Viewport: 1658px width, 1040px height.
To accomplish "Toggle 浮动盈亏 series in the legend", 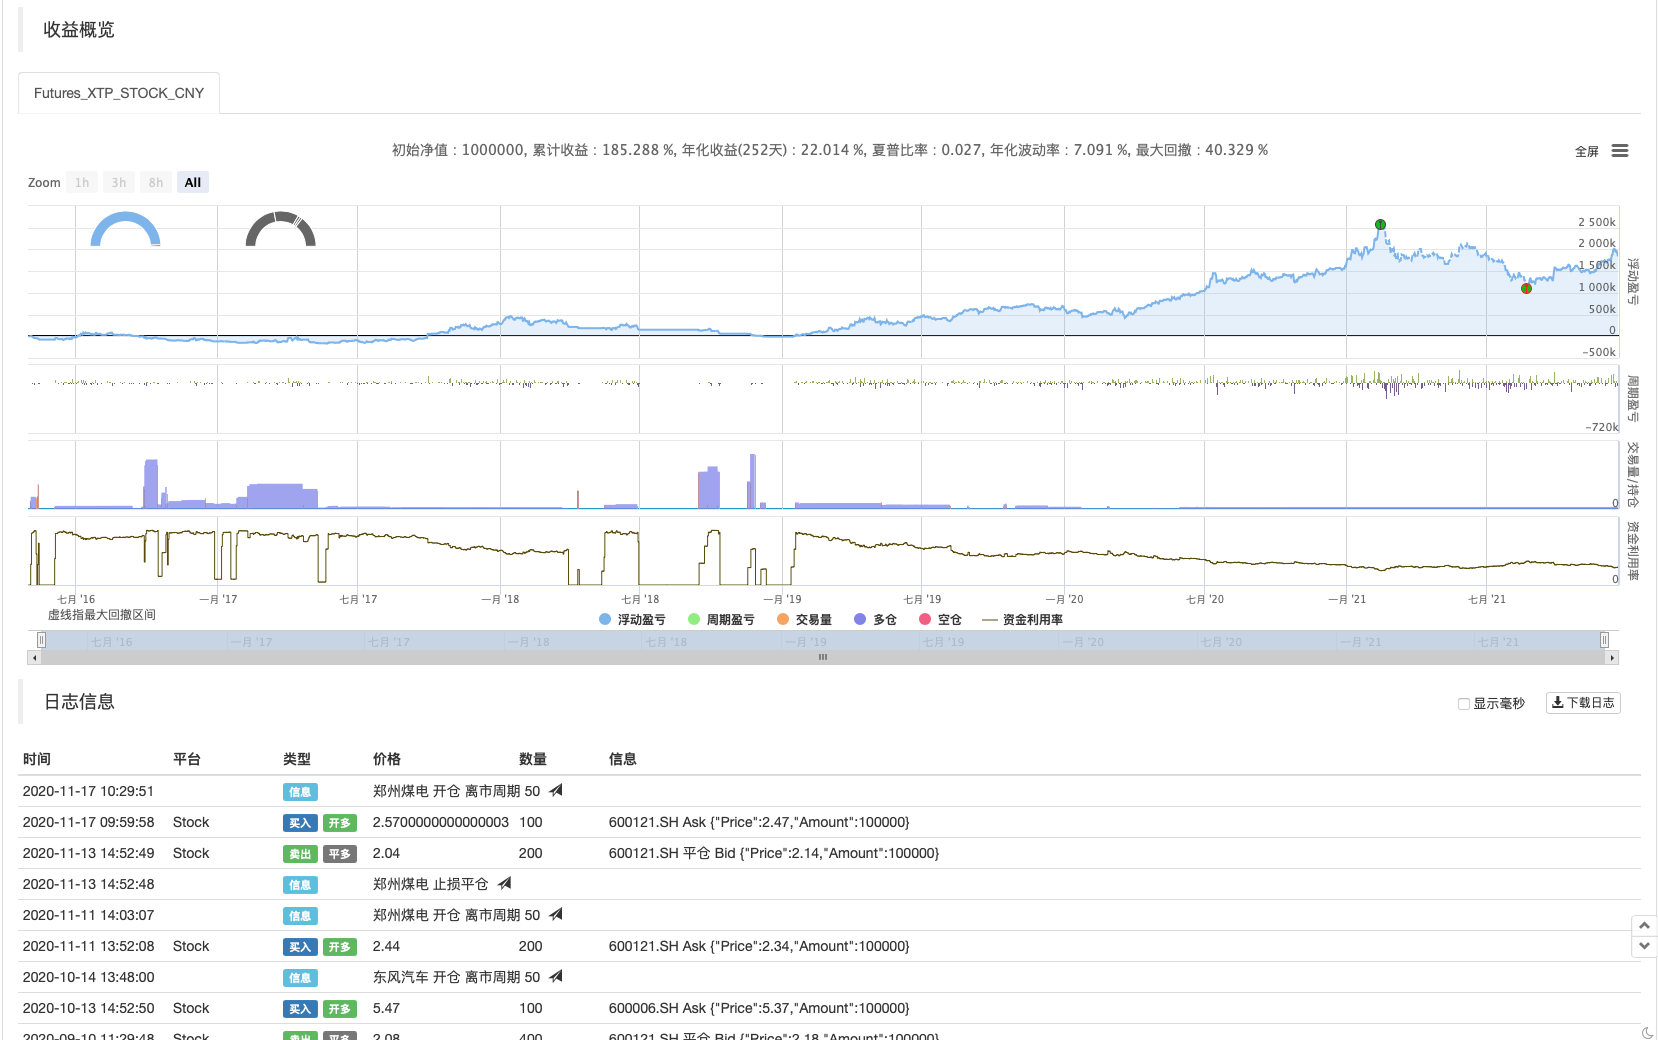I will coord(632,620).
